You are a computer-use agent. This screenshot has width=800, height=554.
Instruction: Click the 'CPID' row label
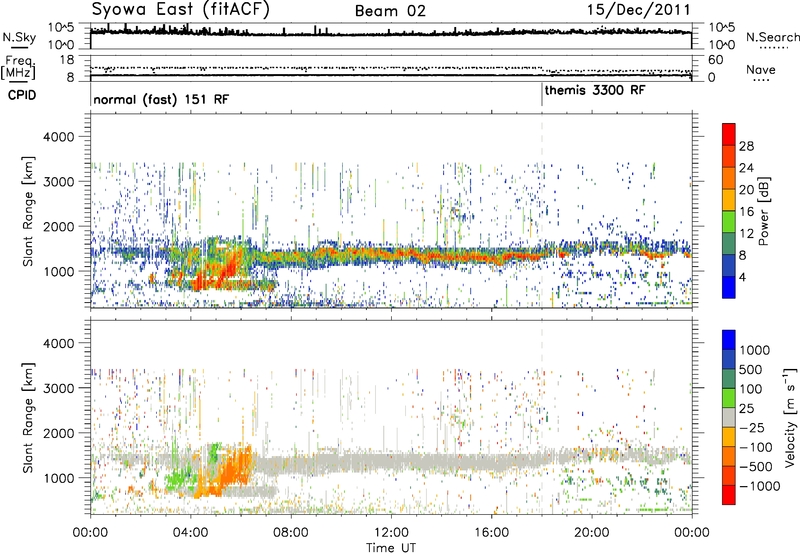(21, 95)
